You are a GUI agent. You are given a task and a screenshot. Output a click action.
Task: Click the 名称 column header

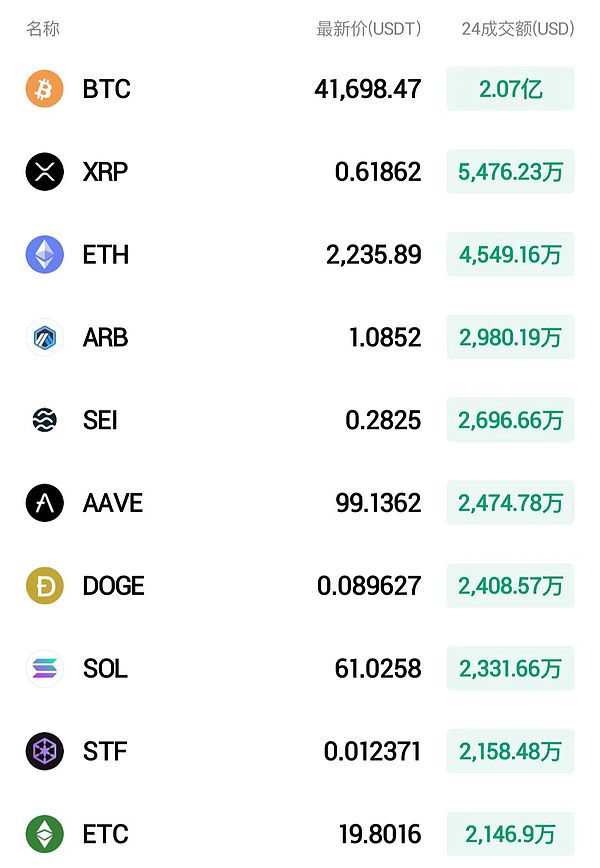[x=42, y=29]
